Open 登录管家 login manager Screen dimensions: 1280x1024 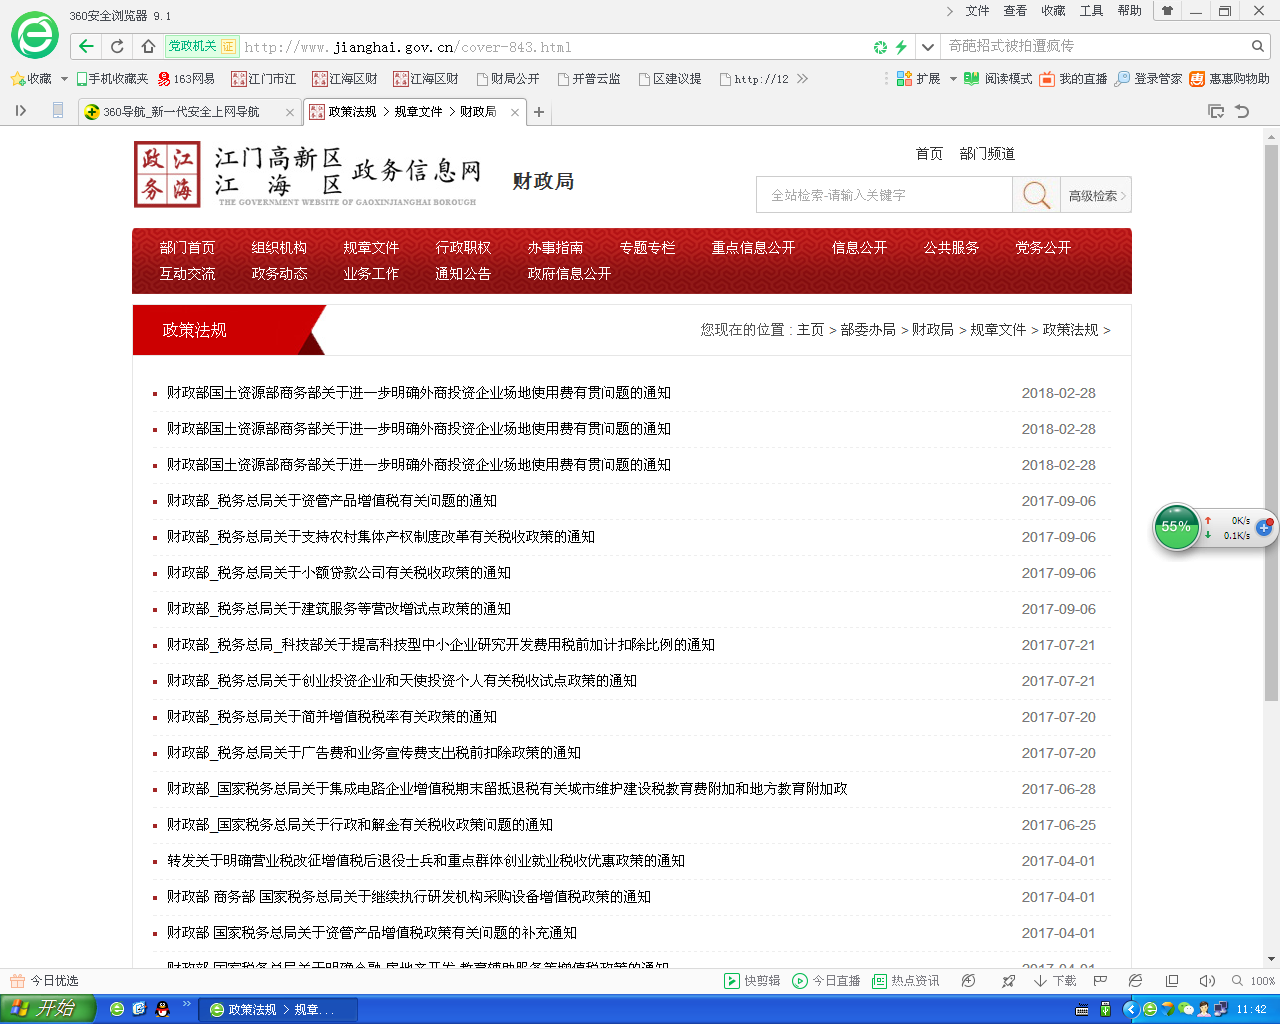(1148, 79)
